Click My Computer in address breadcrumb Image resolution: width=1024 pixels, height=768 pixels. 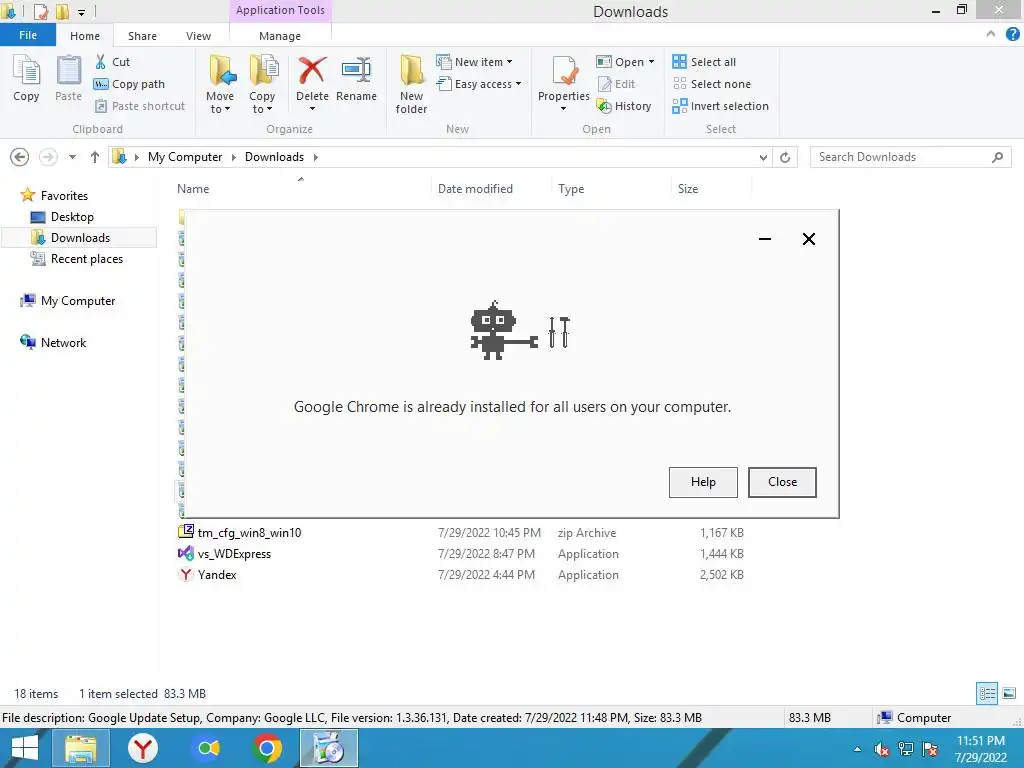[185, 157]
